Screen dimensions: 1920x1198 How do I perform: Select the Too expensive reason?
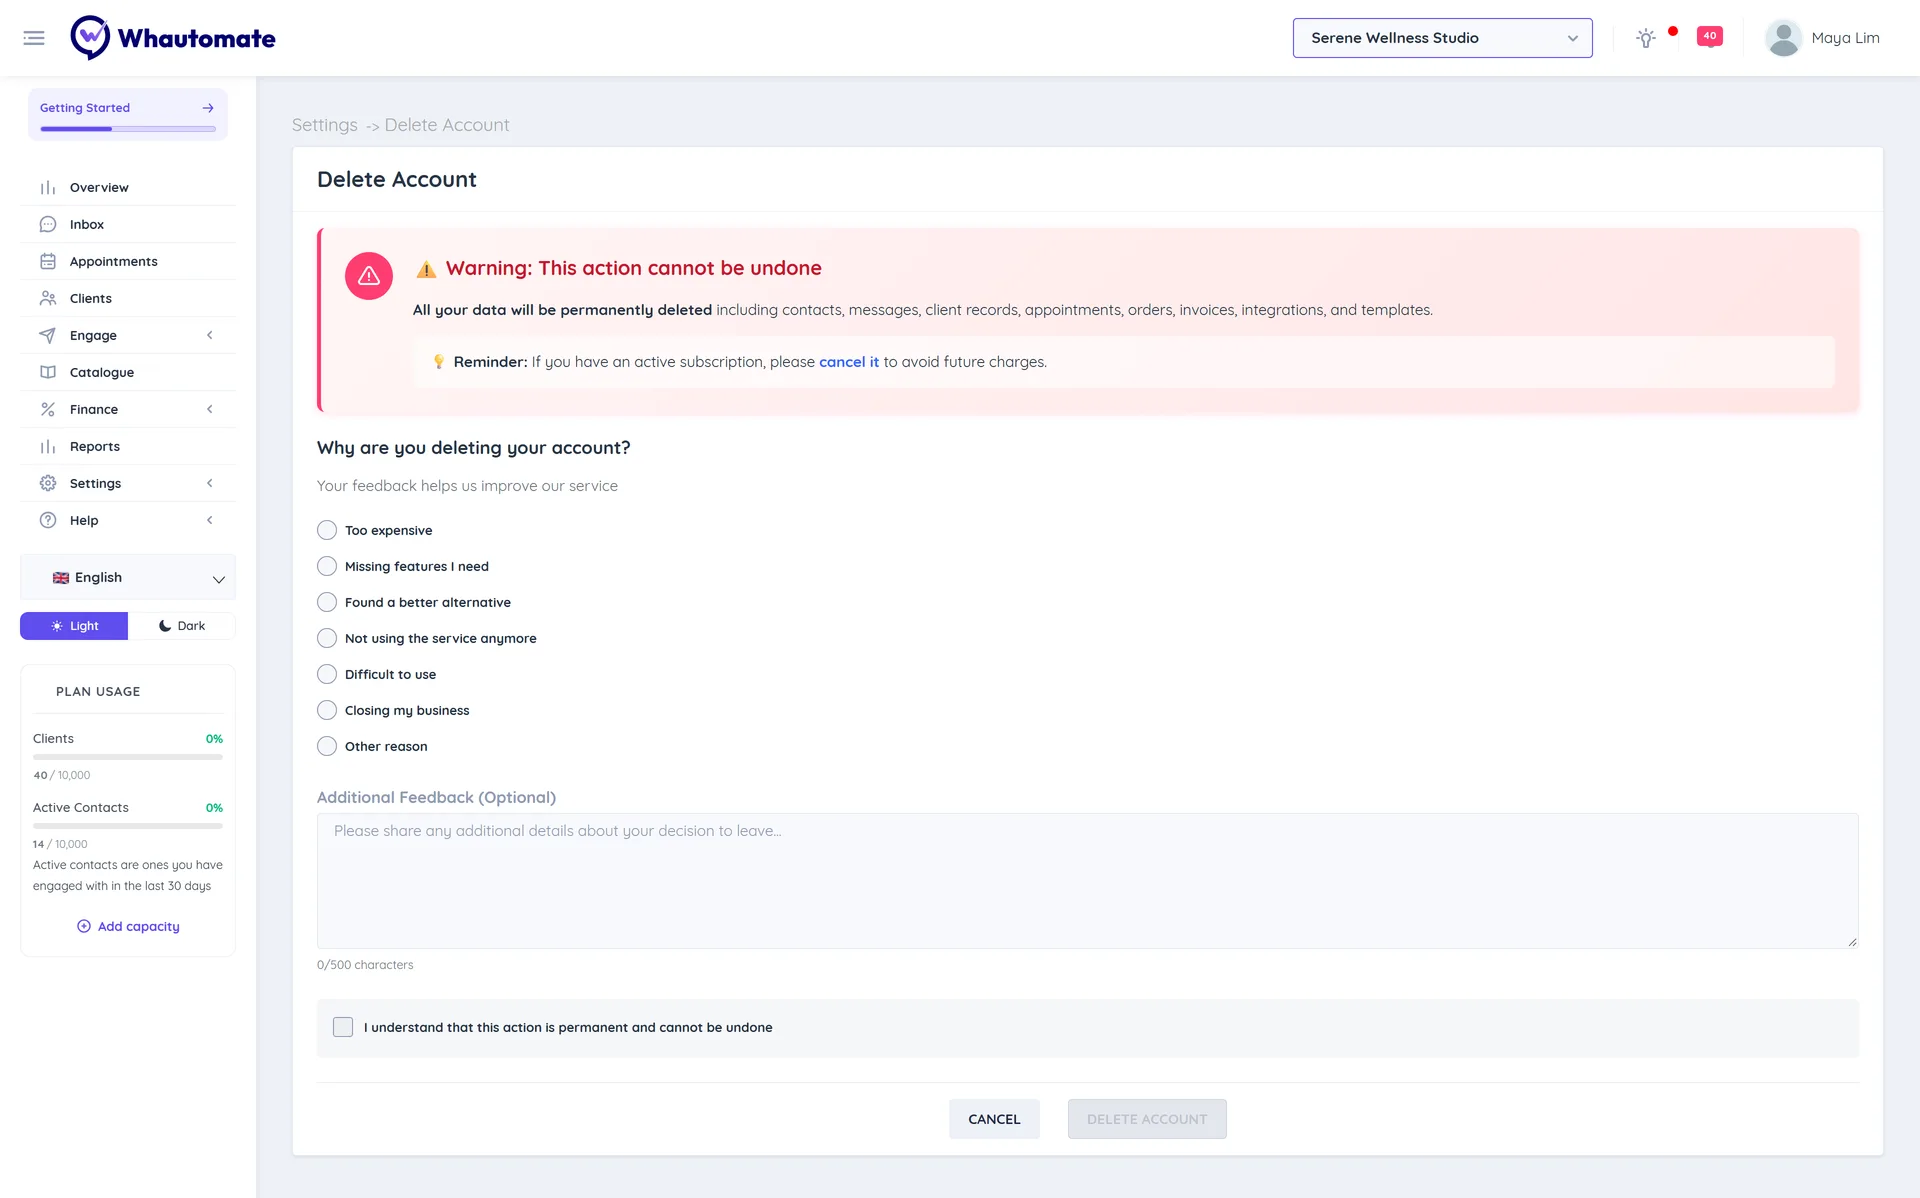327,530
